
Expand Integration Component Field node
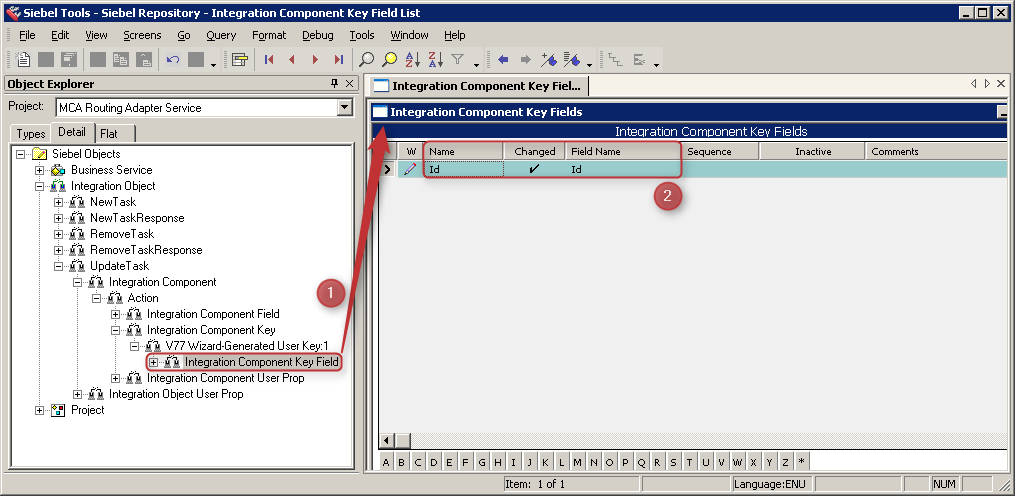coord(116,314)
